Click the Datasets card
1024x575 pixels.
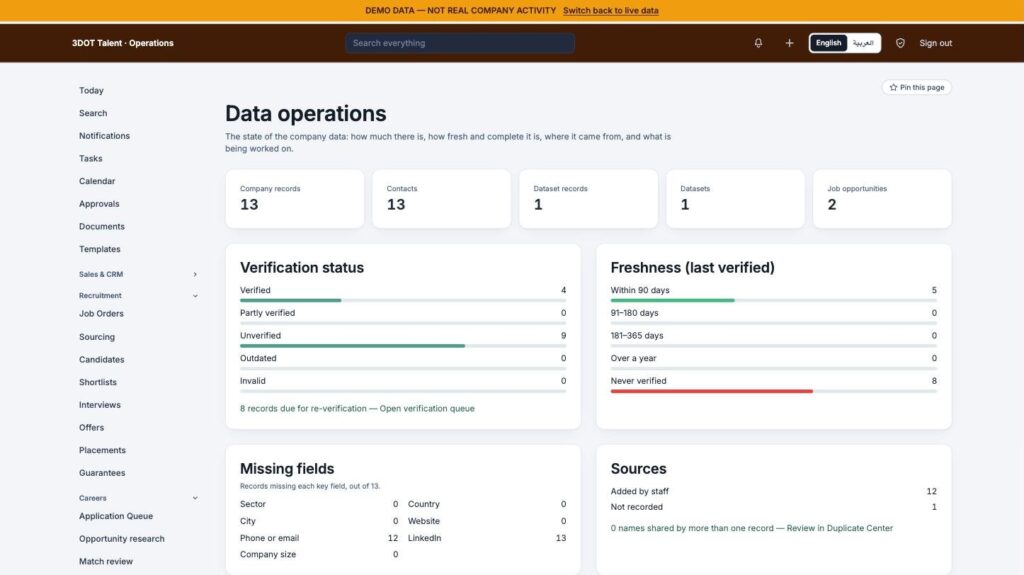click(735, 199)
